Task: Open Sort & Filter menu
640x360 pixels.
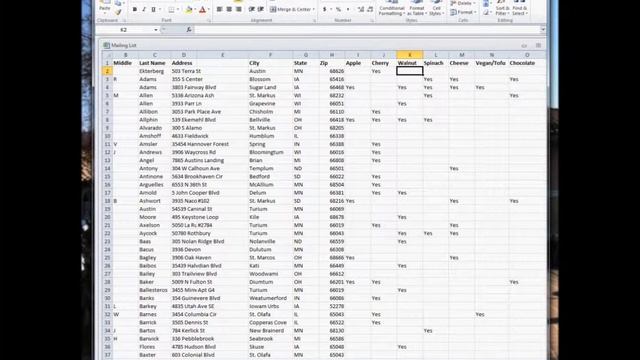Action: pos(502,8)
